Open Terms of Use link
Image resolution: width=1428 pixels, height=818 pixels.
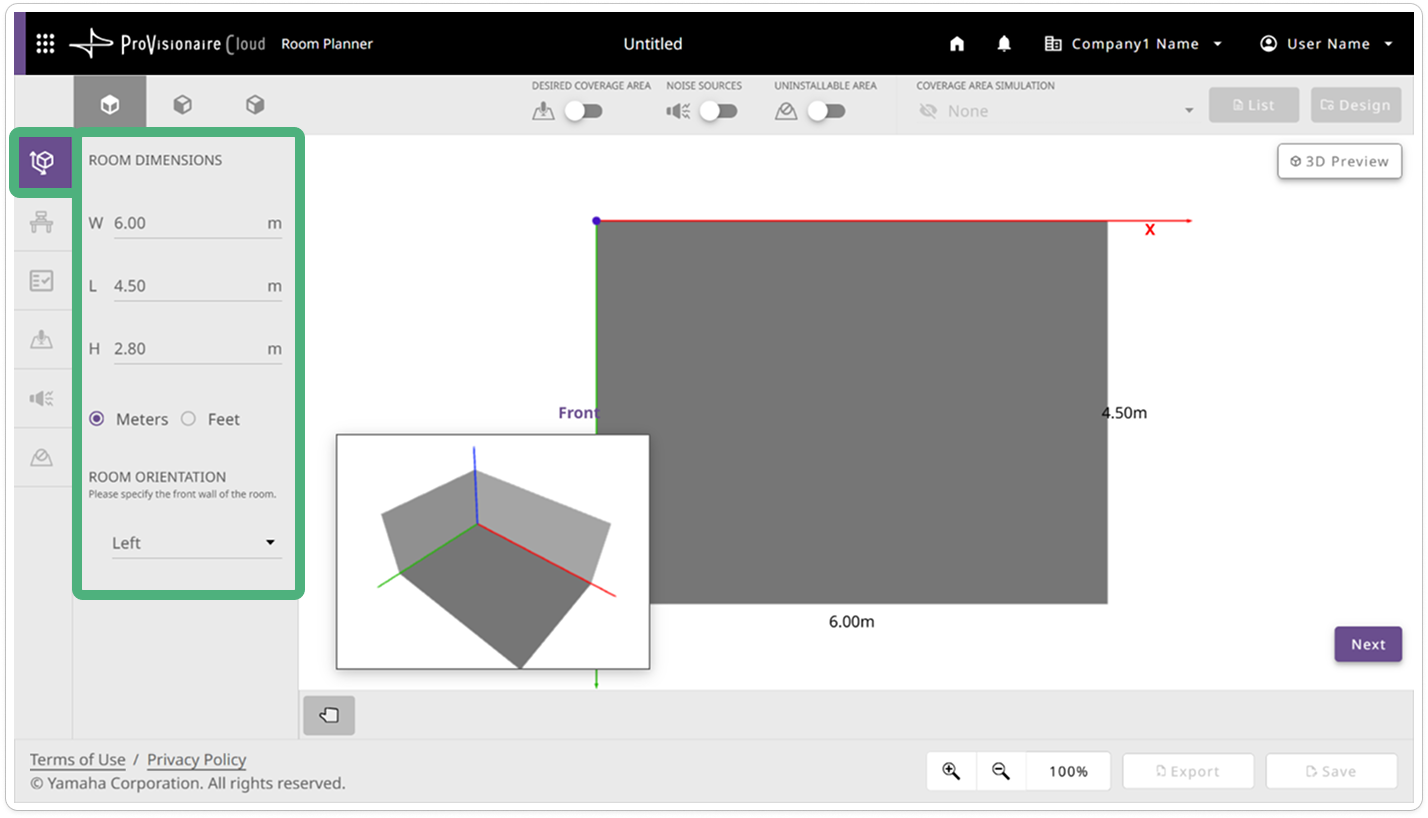77,760
